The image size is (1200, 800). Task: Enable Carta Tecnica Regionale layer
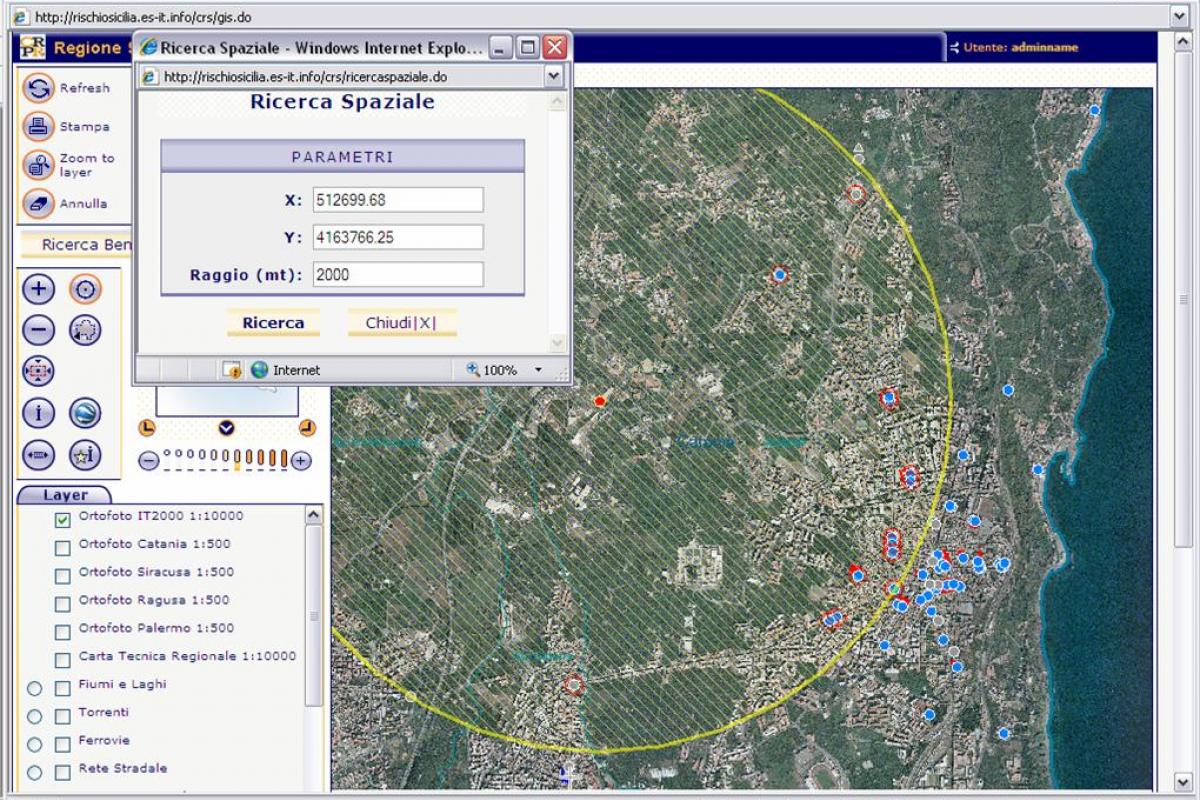pos(62,660)
